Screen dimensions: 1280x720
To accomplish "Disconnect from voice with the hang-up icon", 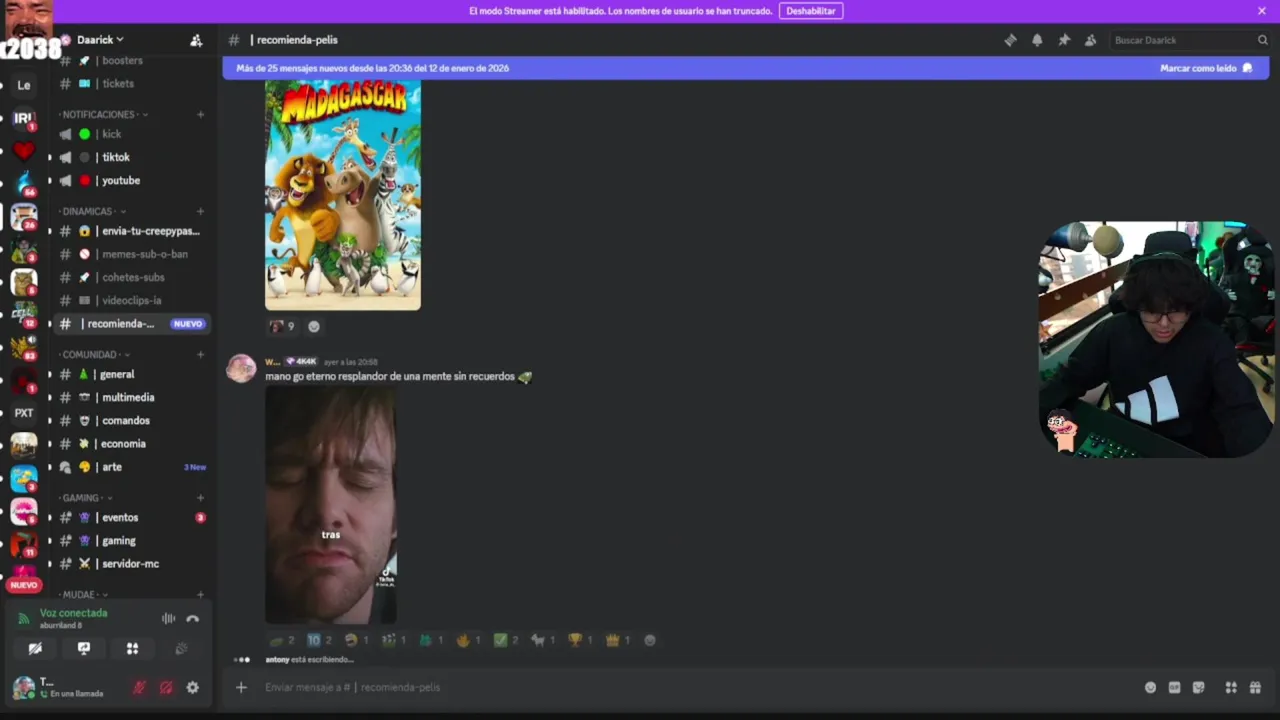I will [192, 619].
